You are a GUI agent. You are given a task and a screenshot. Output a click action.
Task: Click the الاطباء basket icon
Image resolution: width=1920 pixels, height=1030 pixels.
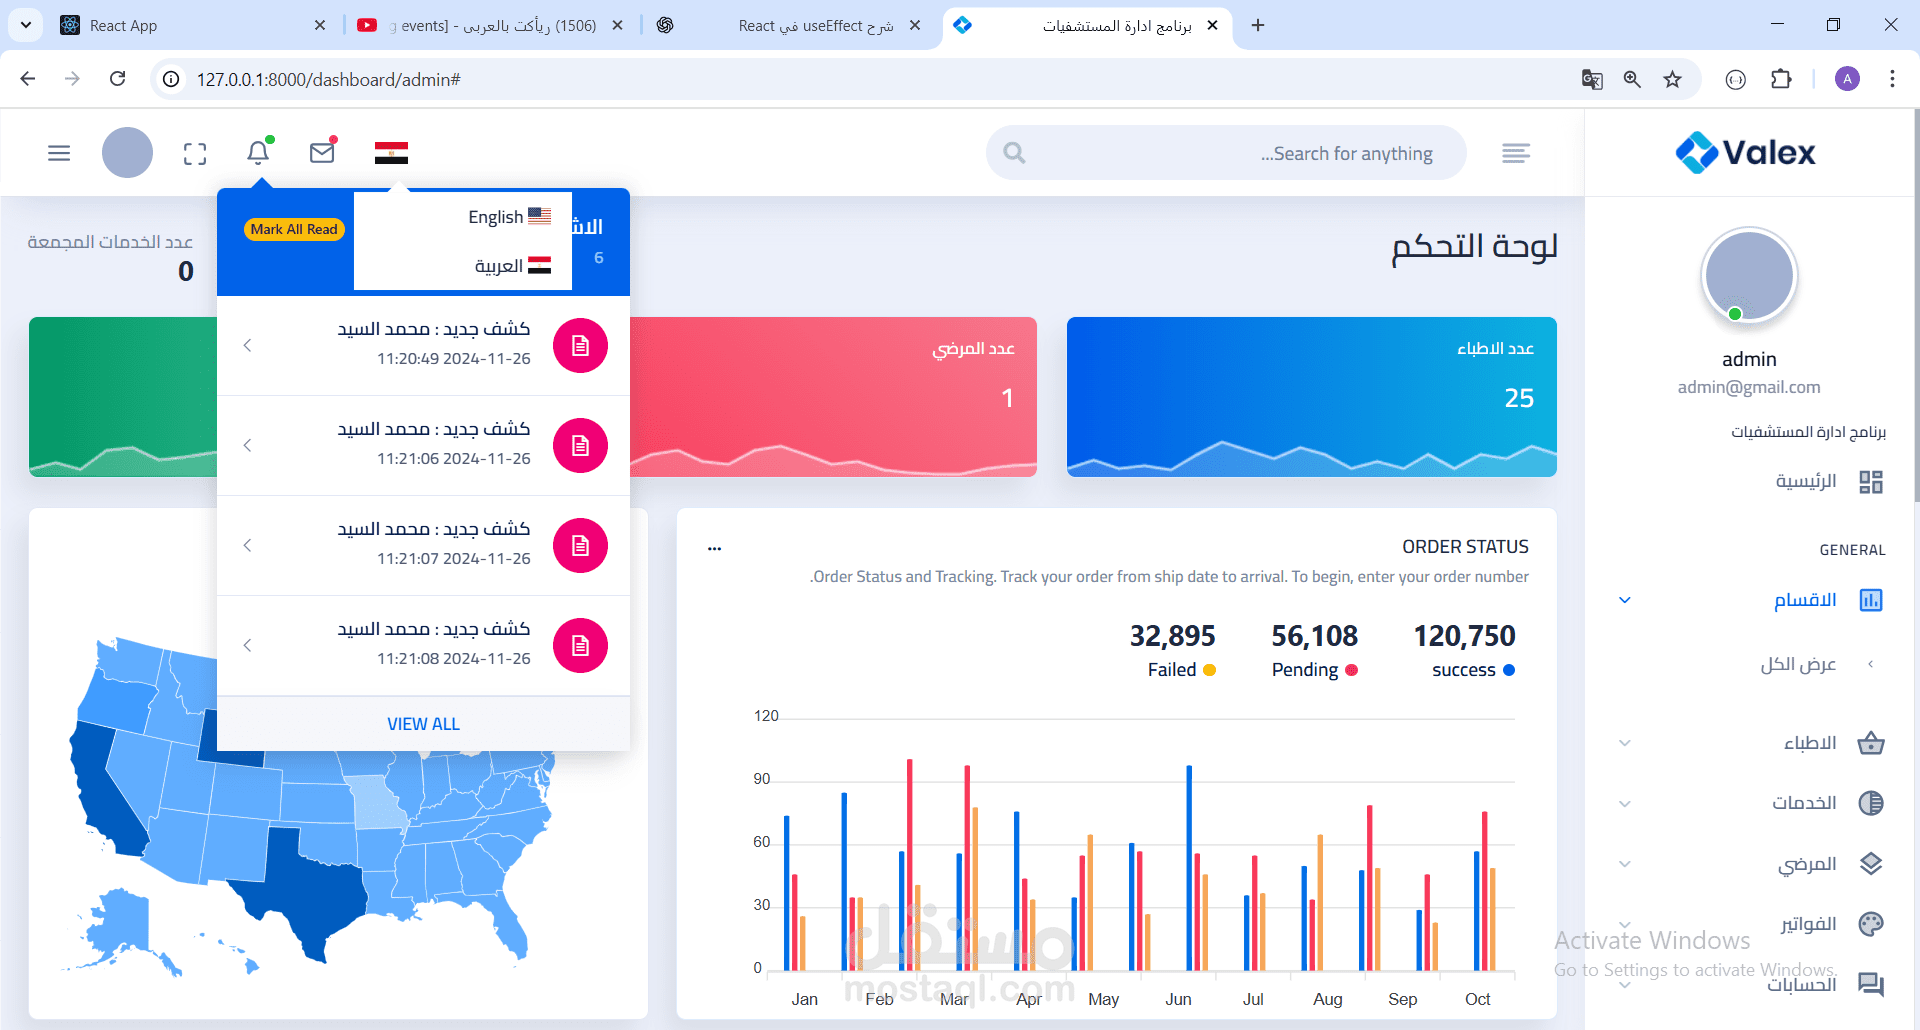coord(1871,743)
